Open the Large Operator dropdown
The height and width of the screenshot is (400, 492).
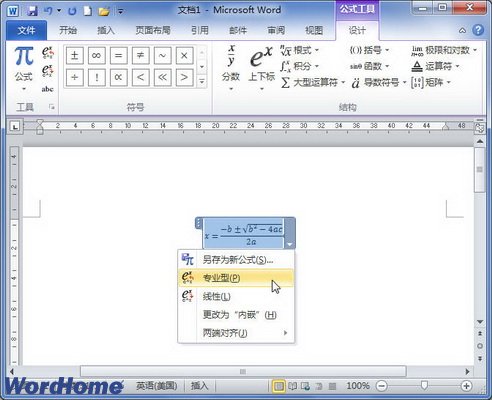point(313,82)
